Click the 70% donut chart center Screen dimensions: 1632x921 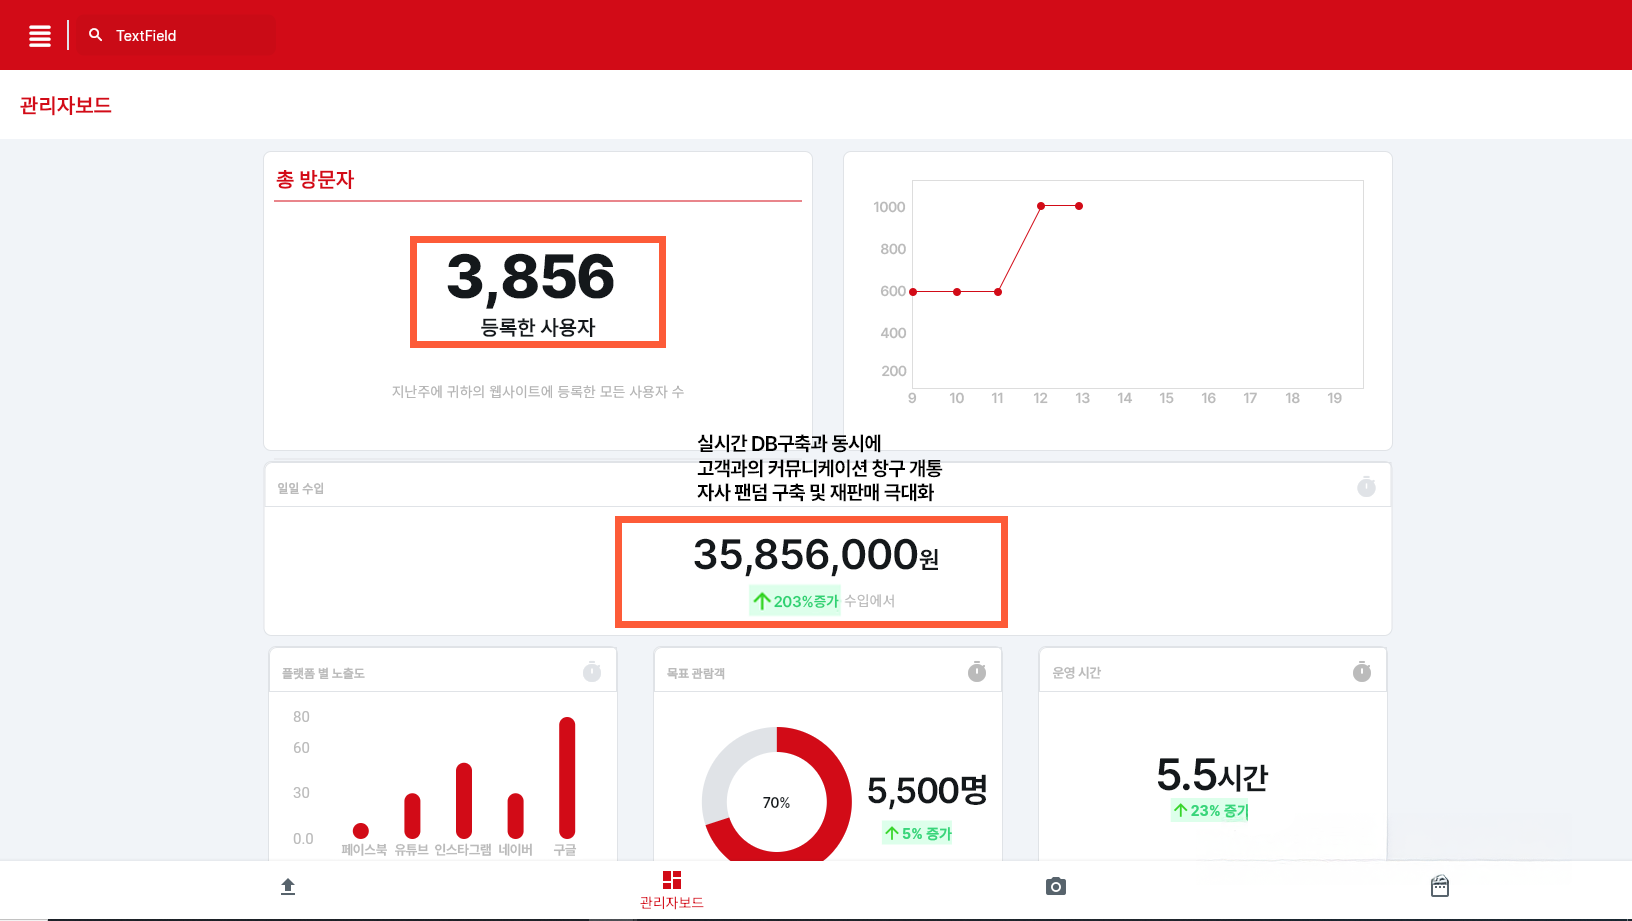pos(777,802)
